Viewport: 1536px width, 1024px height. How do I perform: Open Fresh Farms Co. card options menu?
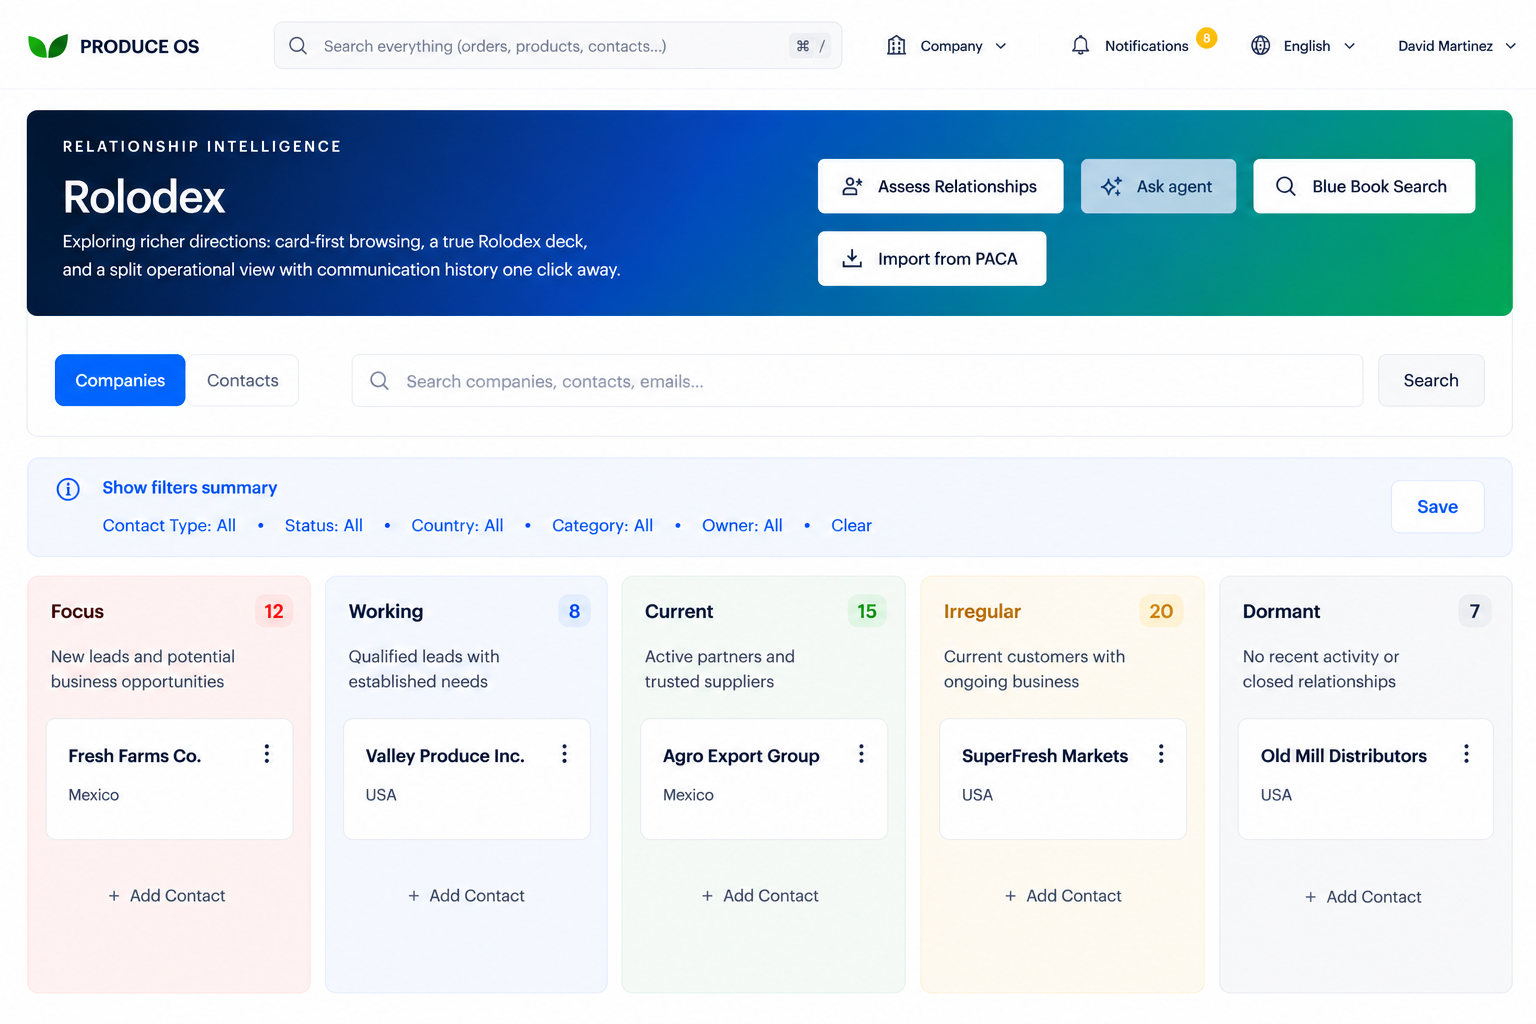point(267,754)
